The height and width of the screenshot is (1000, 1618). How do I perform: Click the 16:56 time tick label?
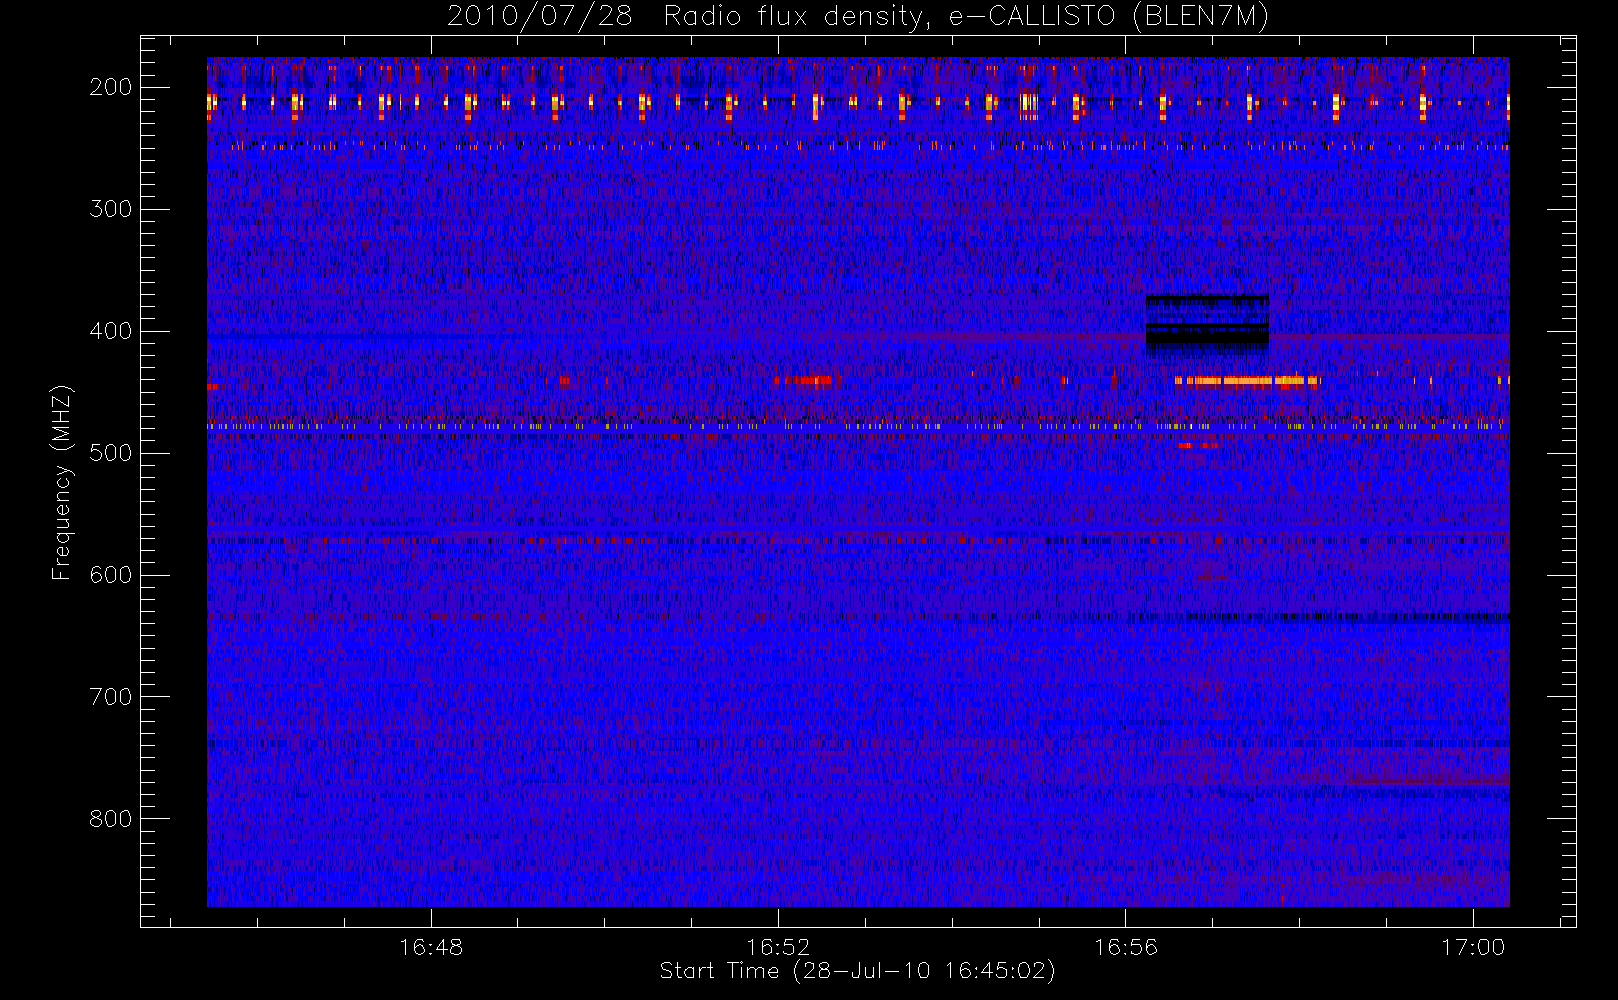pyautogui.click(x=1126, y=947)
